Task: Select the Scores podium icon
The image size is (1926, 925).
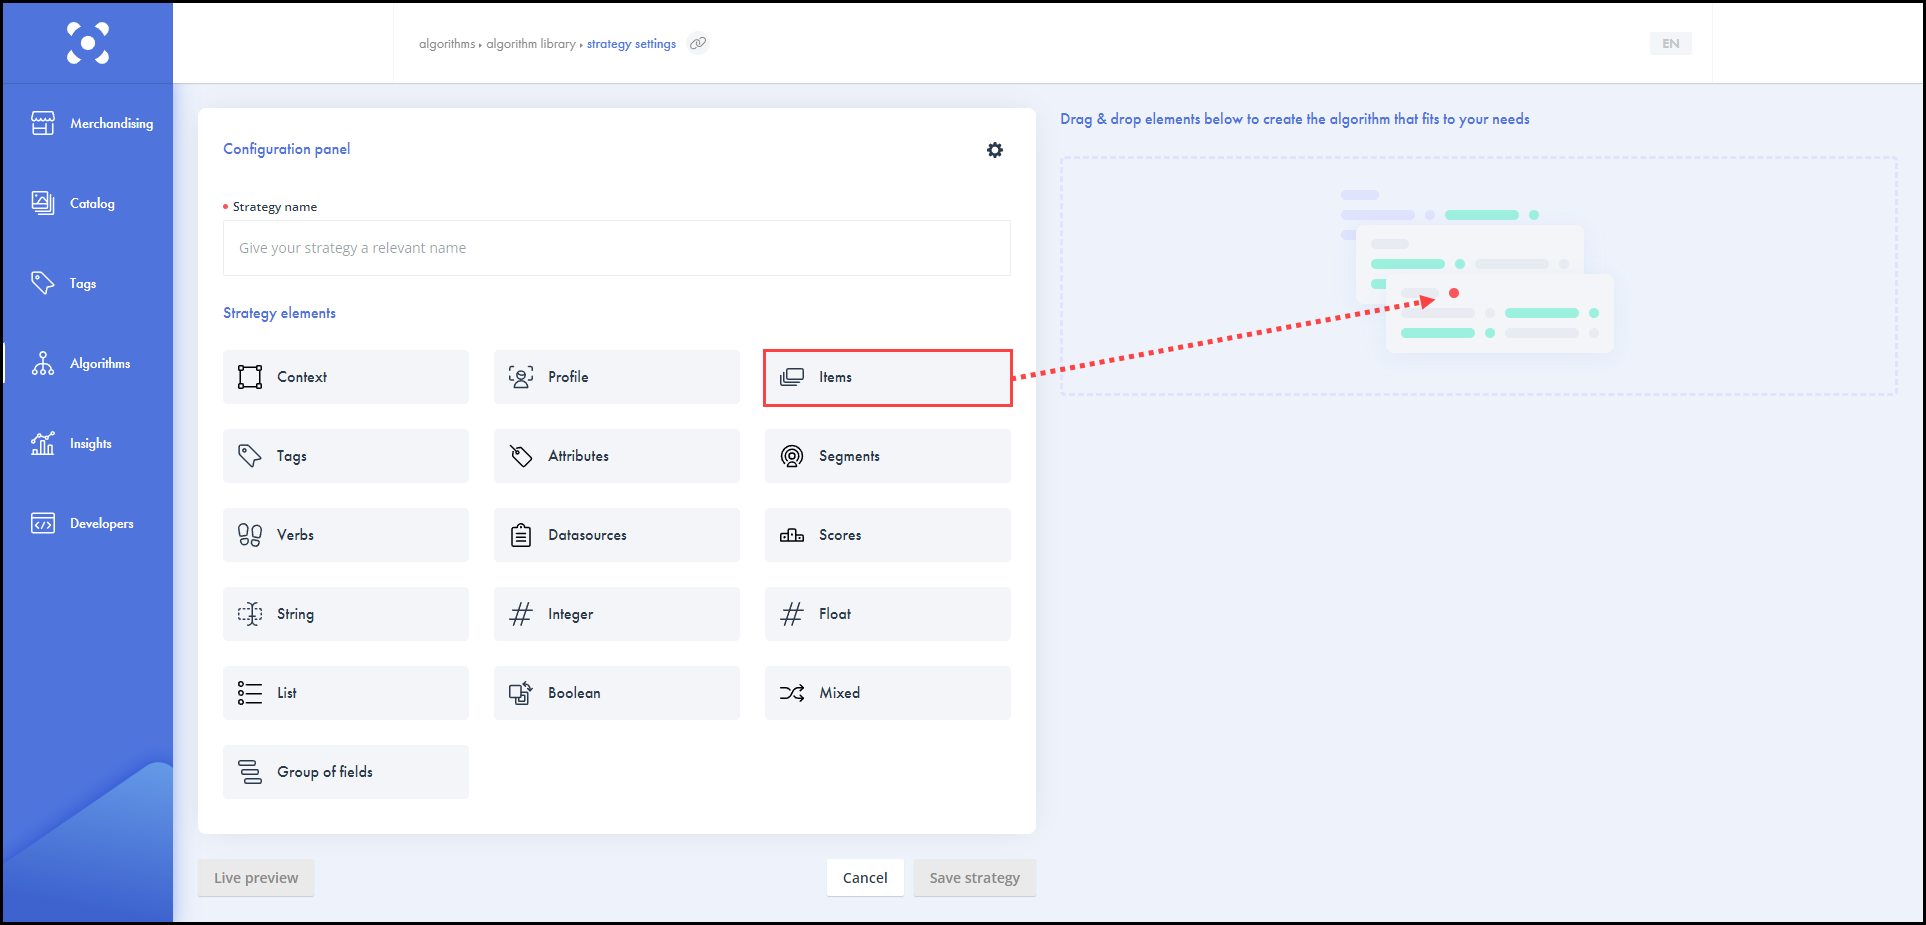Action: pos(792,535)
